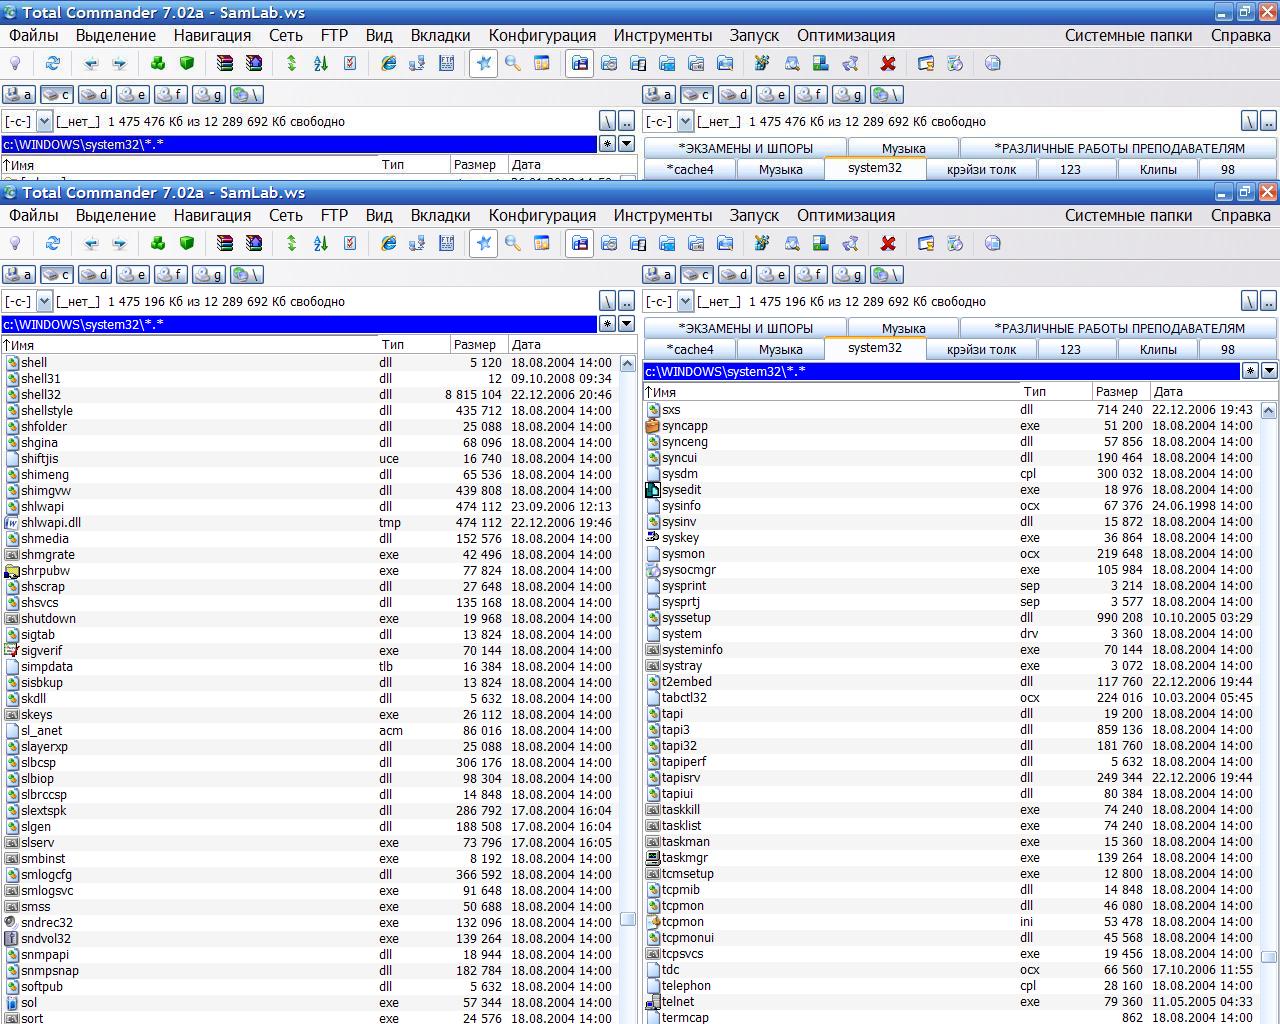The width and height of the screenshot is (1280, 1024).
Task: Expand directory history arrow in lower window's right panel
Action: (1269, 371)
